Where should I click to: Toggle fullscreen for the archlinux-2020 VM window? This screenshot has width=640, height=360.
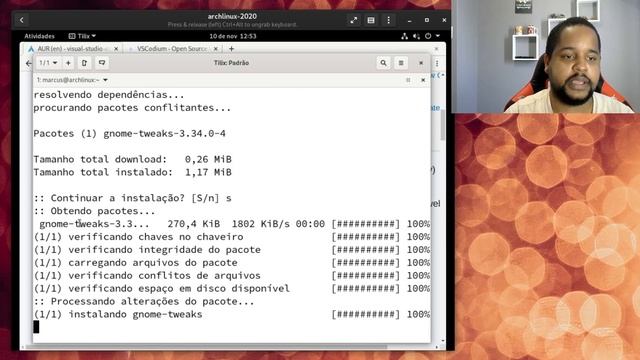353,20
